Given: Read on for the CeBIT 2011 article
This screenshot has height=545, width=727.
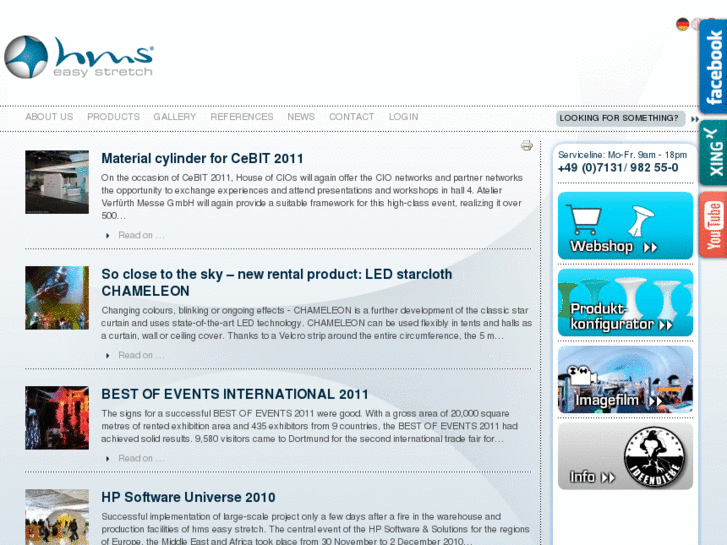Looking at the screenshot, I should pos(140,235).
